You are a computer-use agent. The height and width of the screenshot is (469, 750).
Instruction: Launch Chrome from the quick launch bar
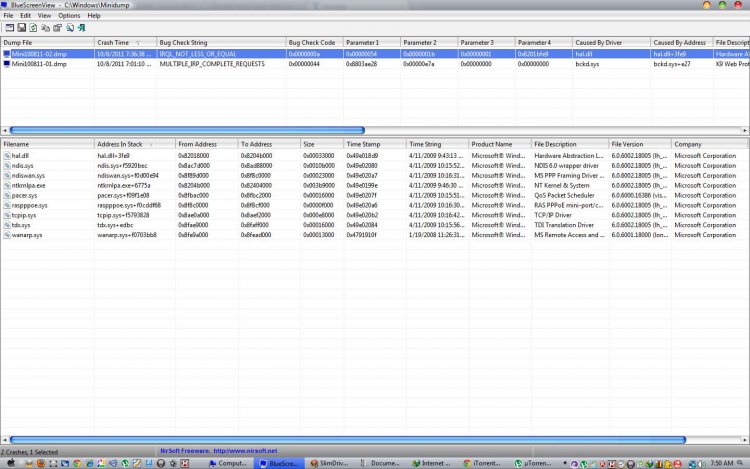tap(77, 463)
